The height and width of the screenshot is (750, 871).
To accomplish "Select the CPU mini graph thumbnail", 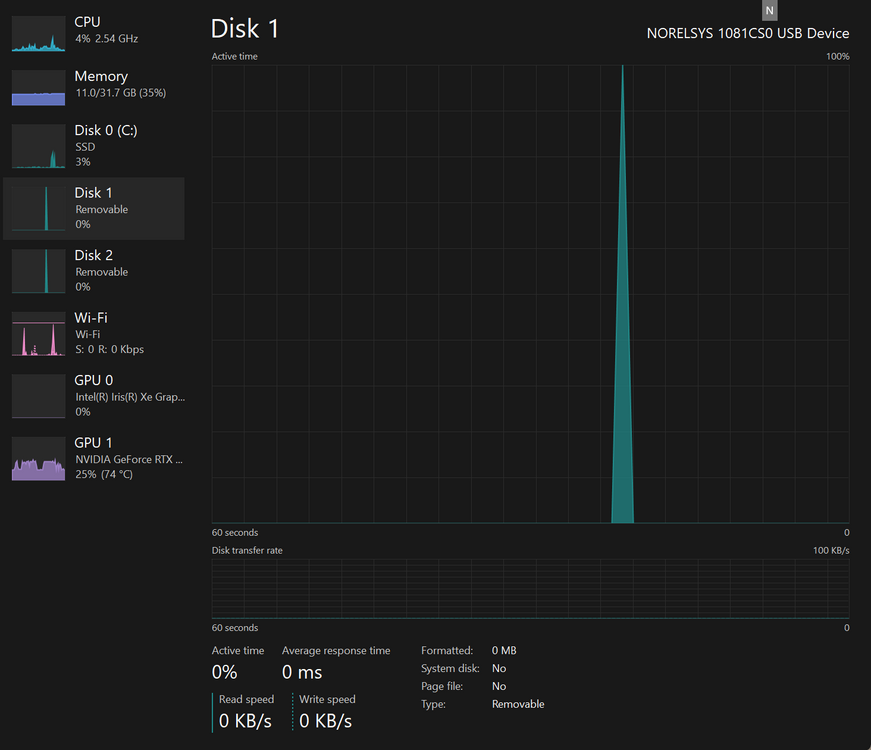I will (x=38, y=33).
